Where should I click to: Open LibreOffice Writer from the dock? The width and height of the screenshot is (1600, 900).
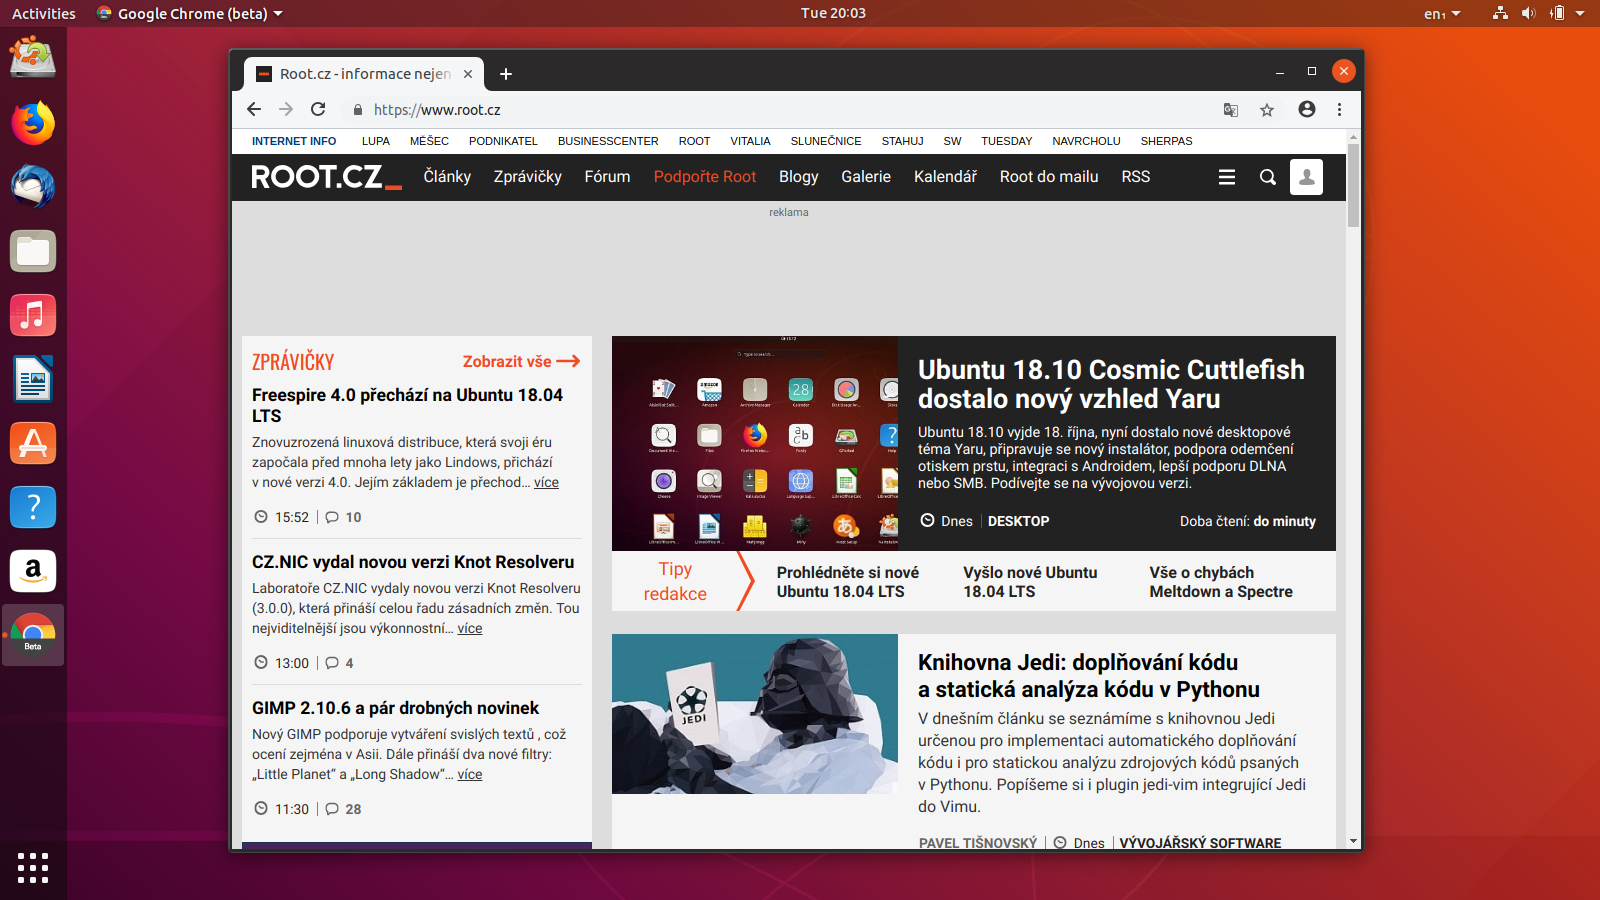click(33, 379)
